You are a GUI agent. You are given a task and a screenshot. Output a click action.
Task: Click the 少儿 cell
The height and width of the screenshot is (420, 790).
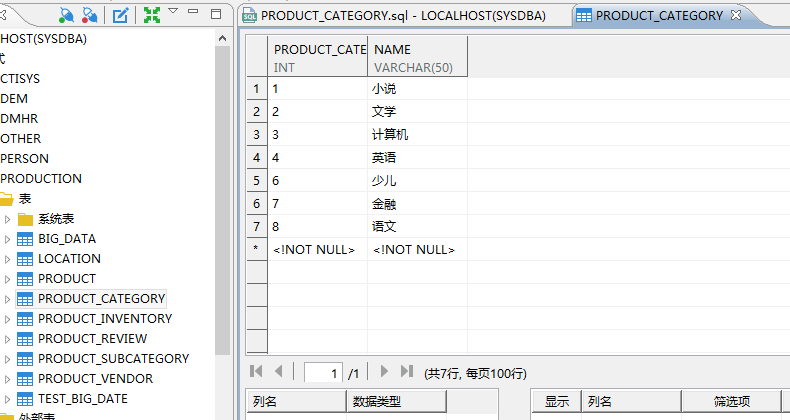(417, 180)
